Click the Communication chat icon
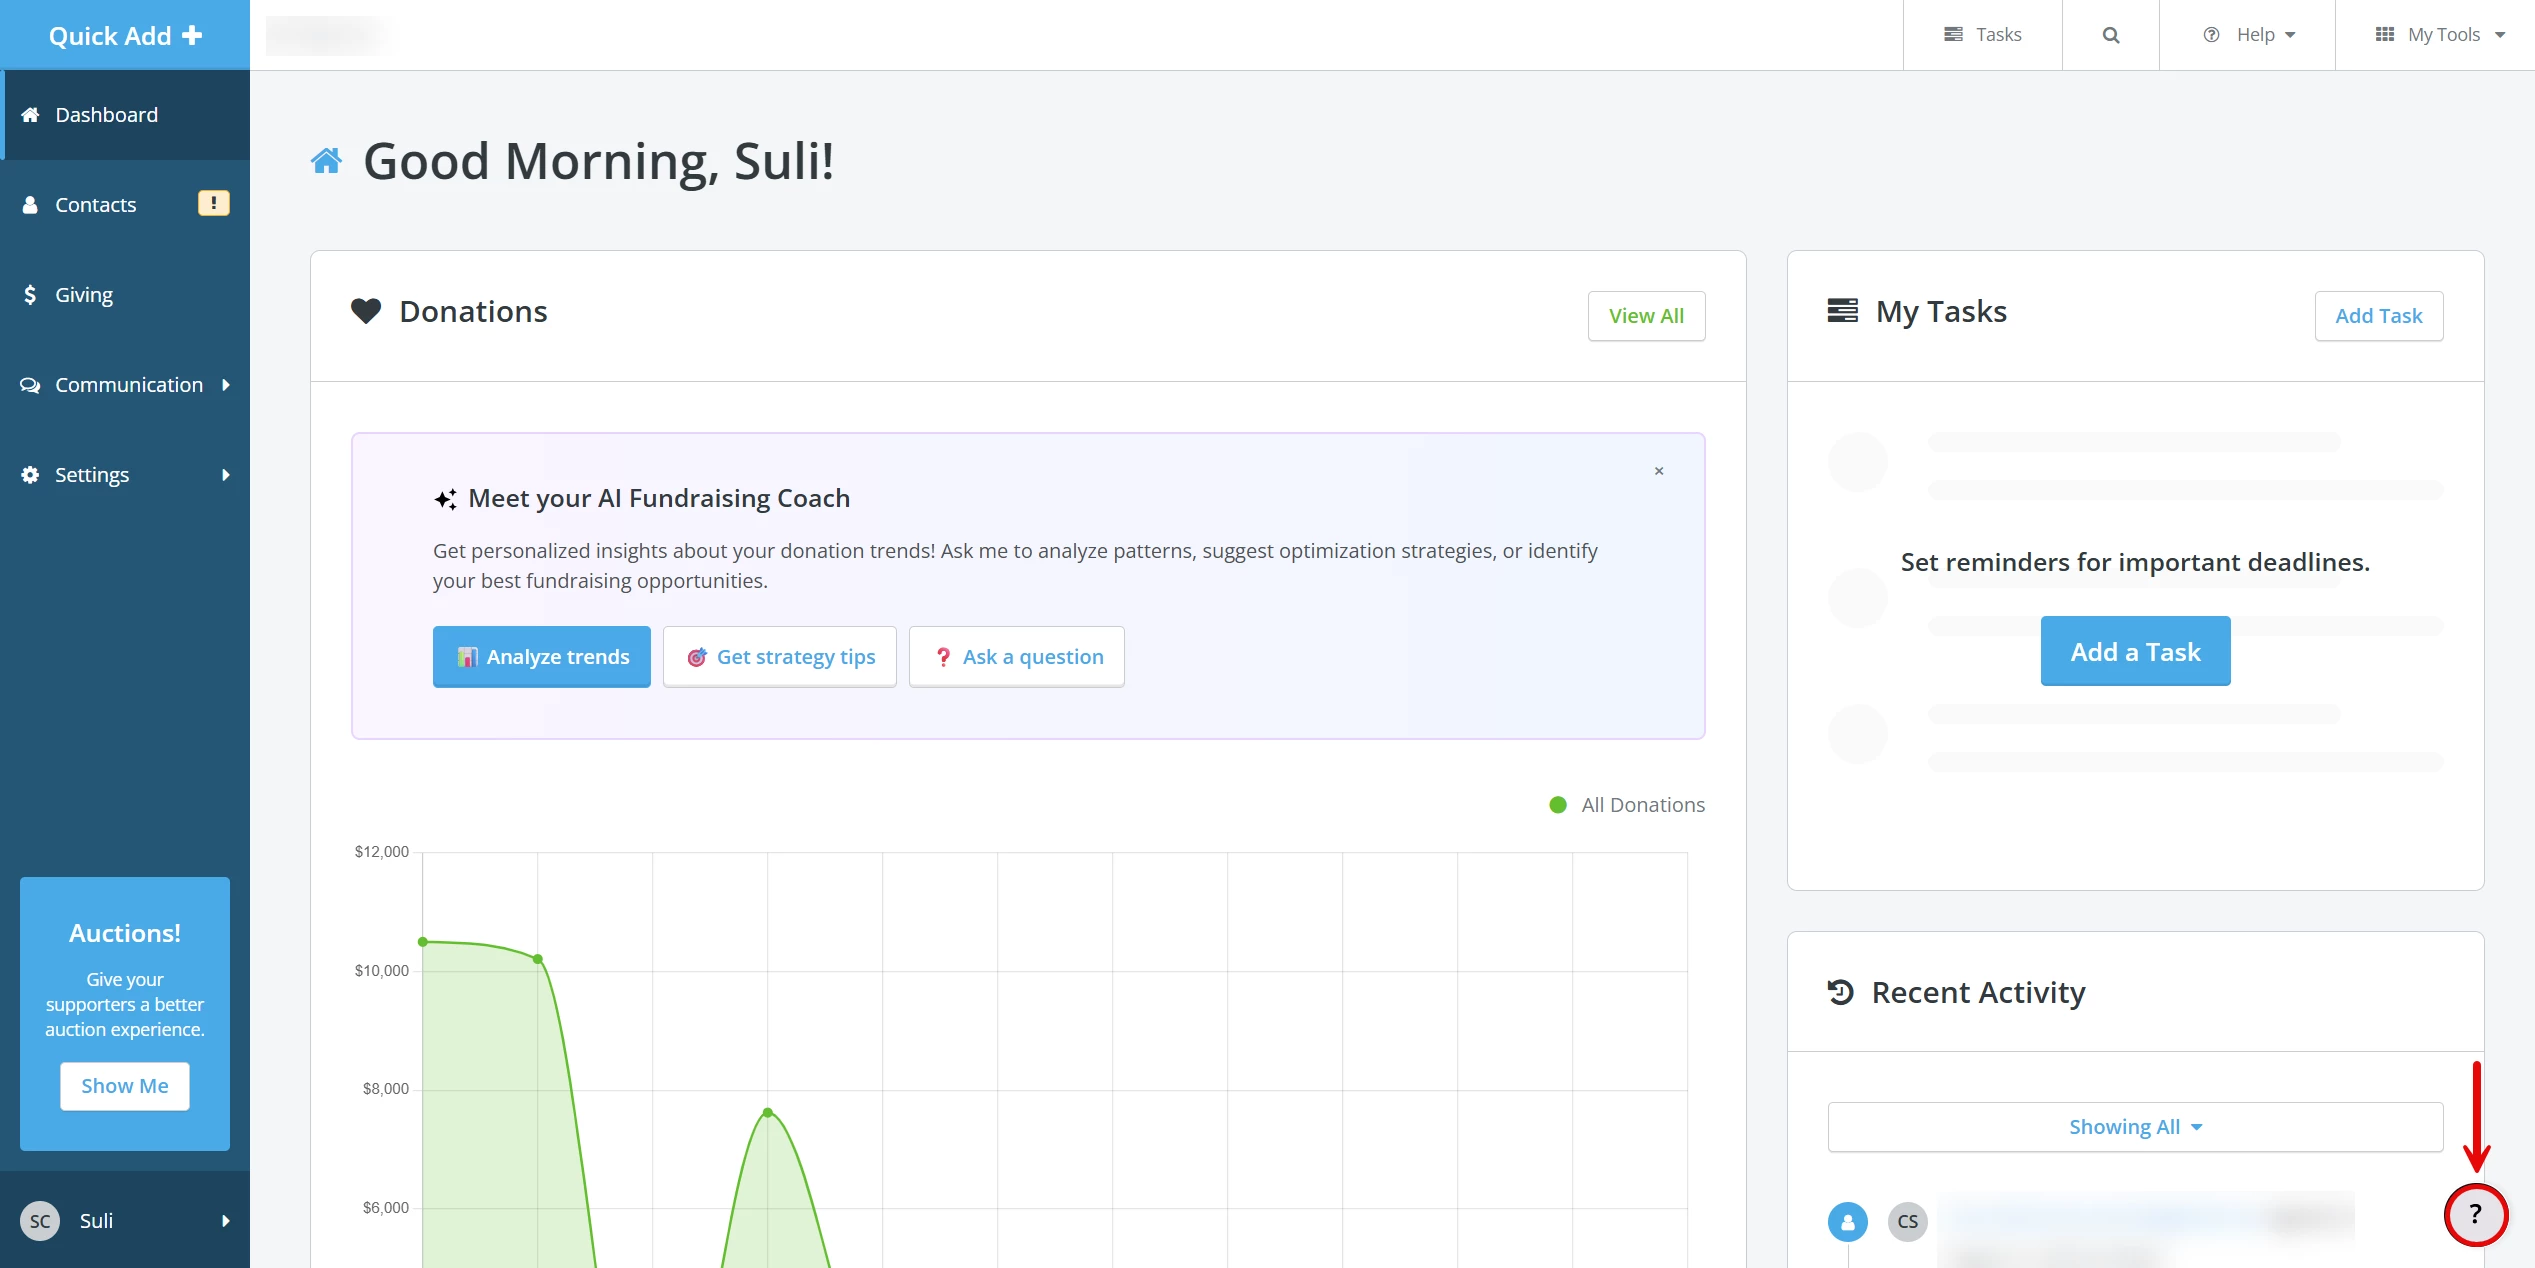Screen dimensions: 2535x1268 click(30, 385)
